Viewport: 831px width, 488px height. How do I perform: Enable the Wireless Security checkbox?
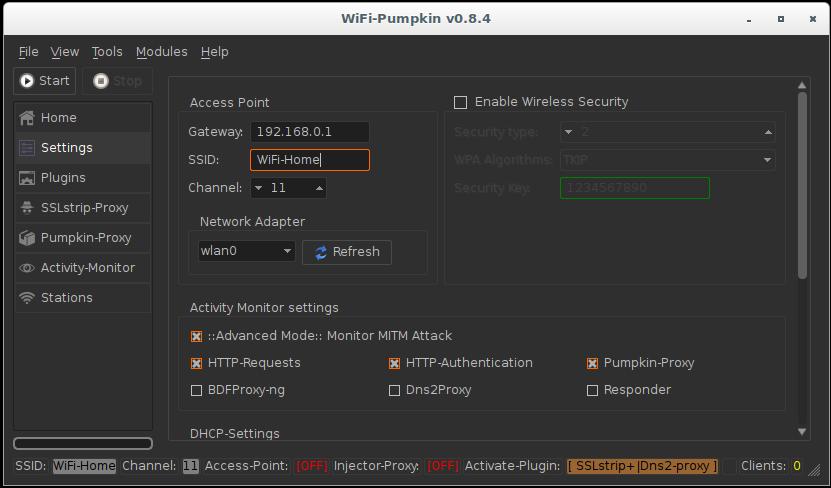click(x=461, y=102)
